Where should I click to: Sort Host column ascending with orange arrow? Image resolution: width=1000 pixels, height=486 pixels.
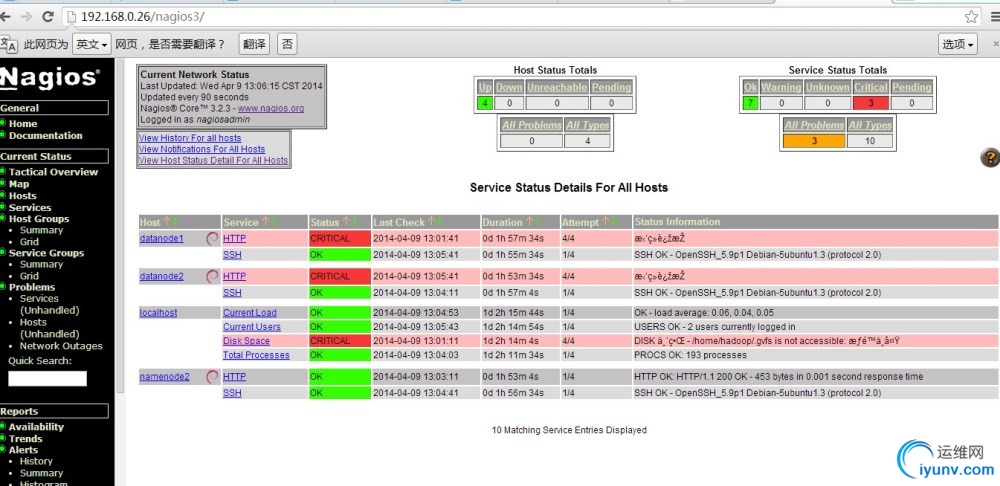tap(167, 221)
